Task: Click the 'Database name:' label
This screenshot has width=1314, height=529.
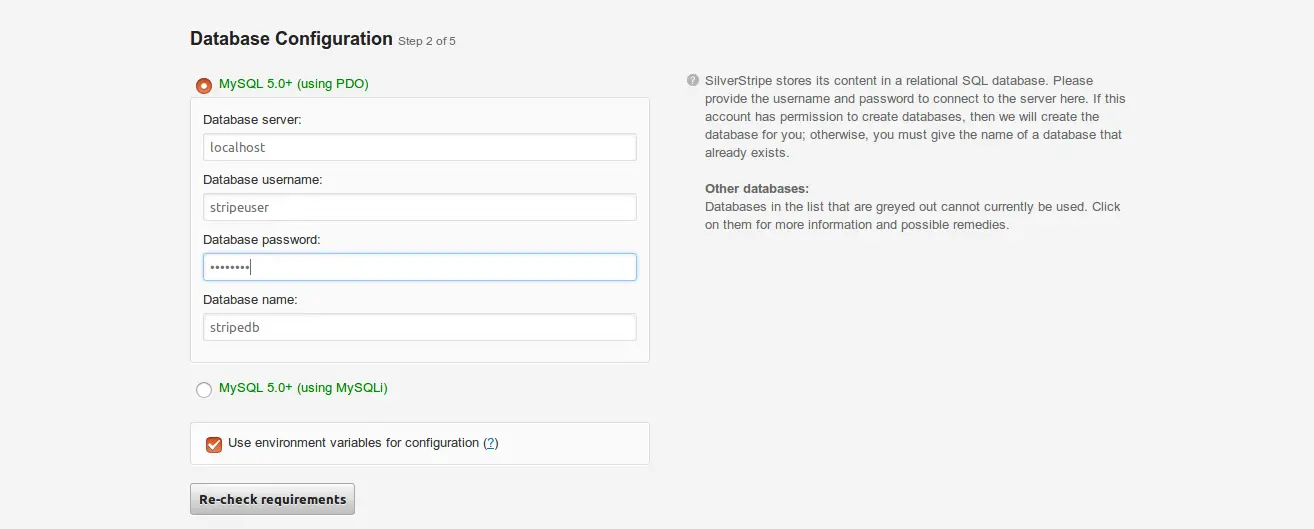Action: tap(250, 300)
